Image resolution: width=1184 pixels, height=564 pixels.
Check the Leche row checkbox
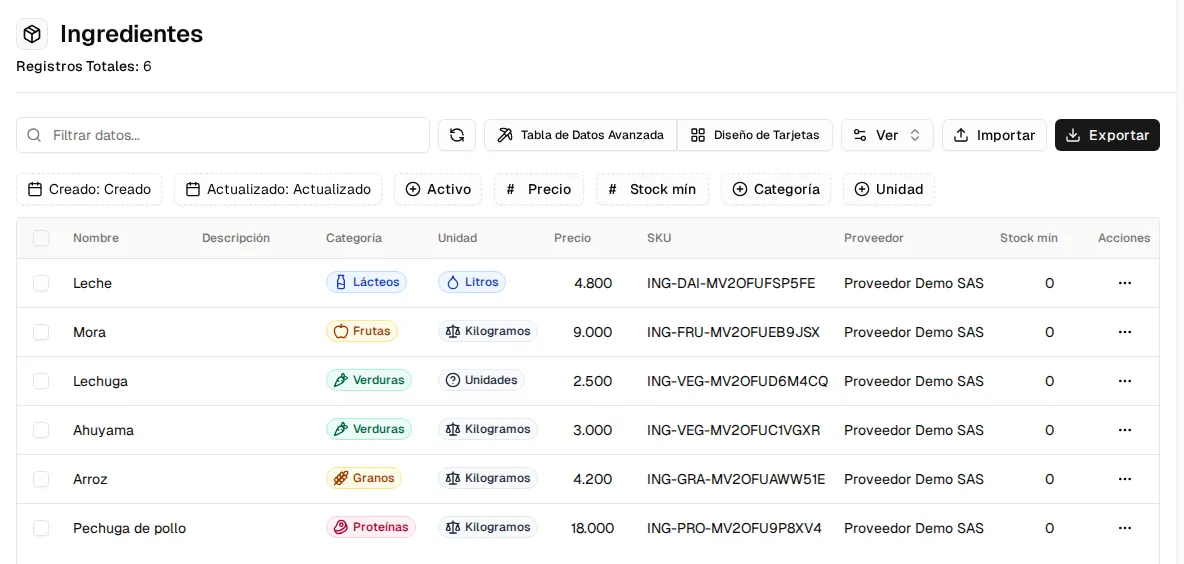point(41,283)
